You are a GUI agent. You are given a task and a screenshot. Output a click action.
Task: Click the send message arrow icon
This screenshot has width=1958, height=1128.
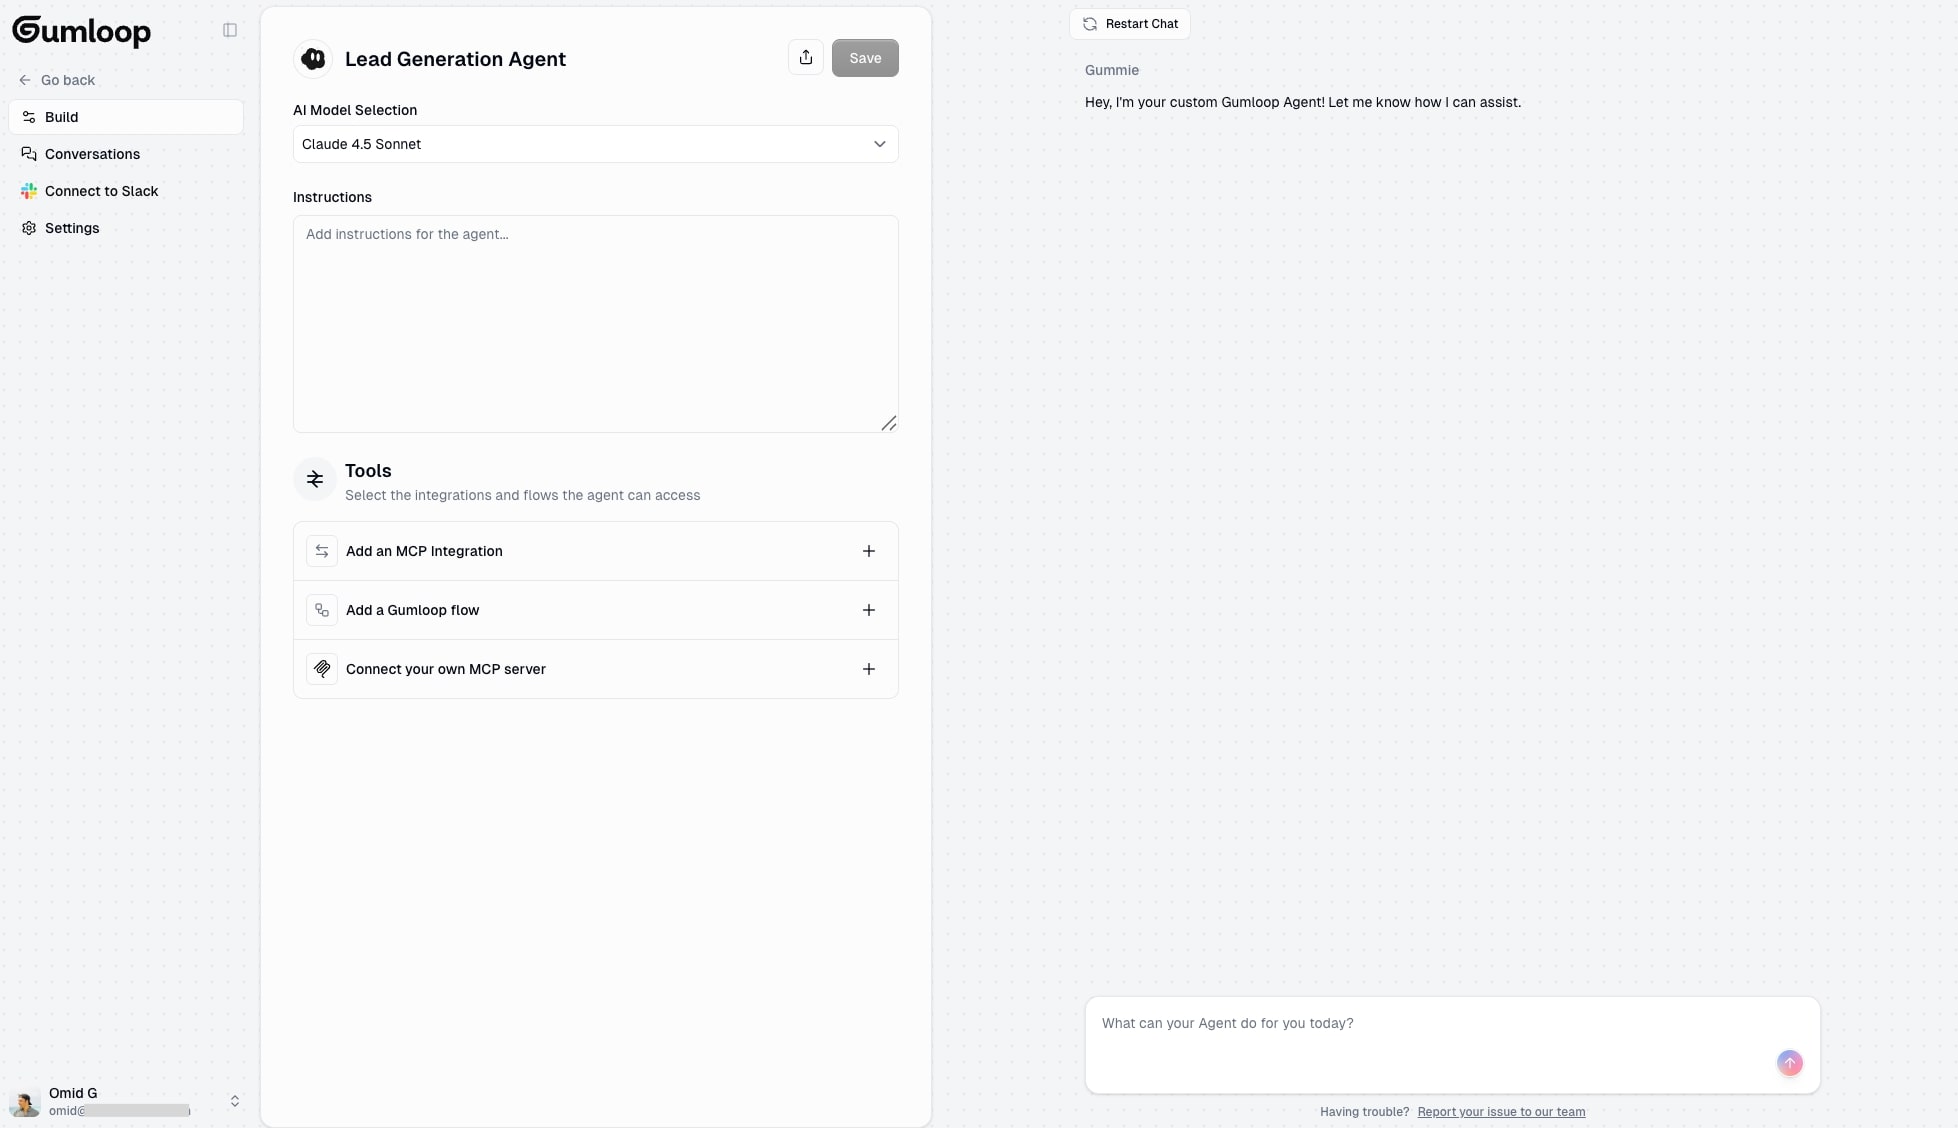1790,1063
